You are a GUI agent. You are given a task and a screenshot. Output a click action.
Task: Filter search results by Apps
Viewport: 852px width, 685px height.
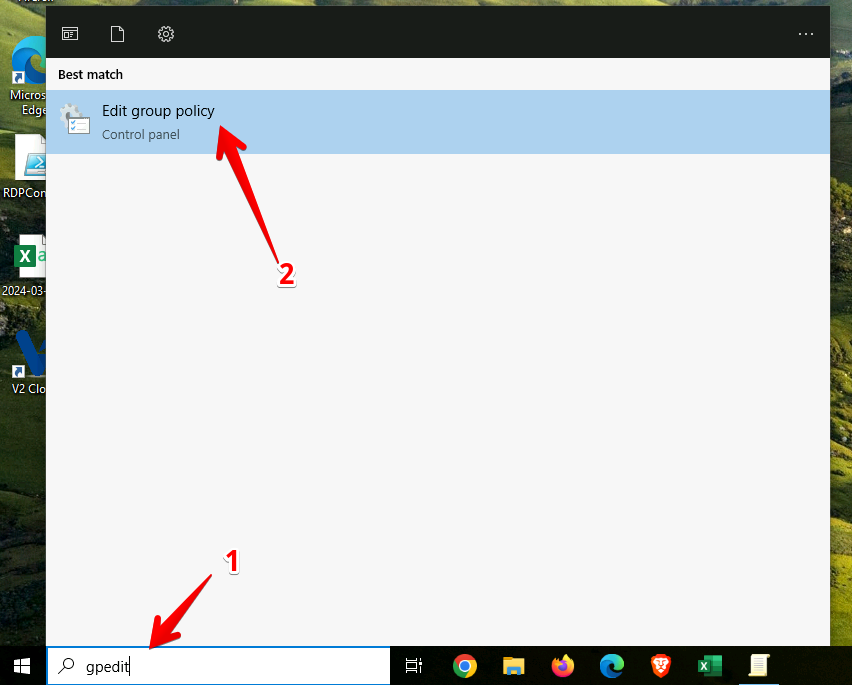pyautogui.click(x=70, y=34)
